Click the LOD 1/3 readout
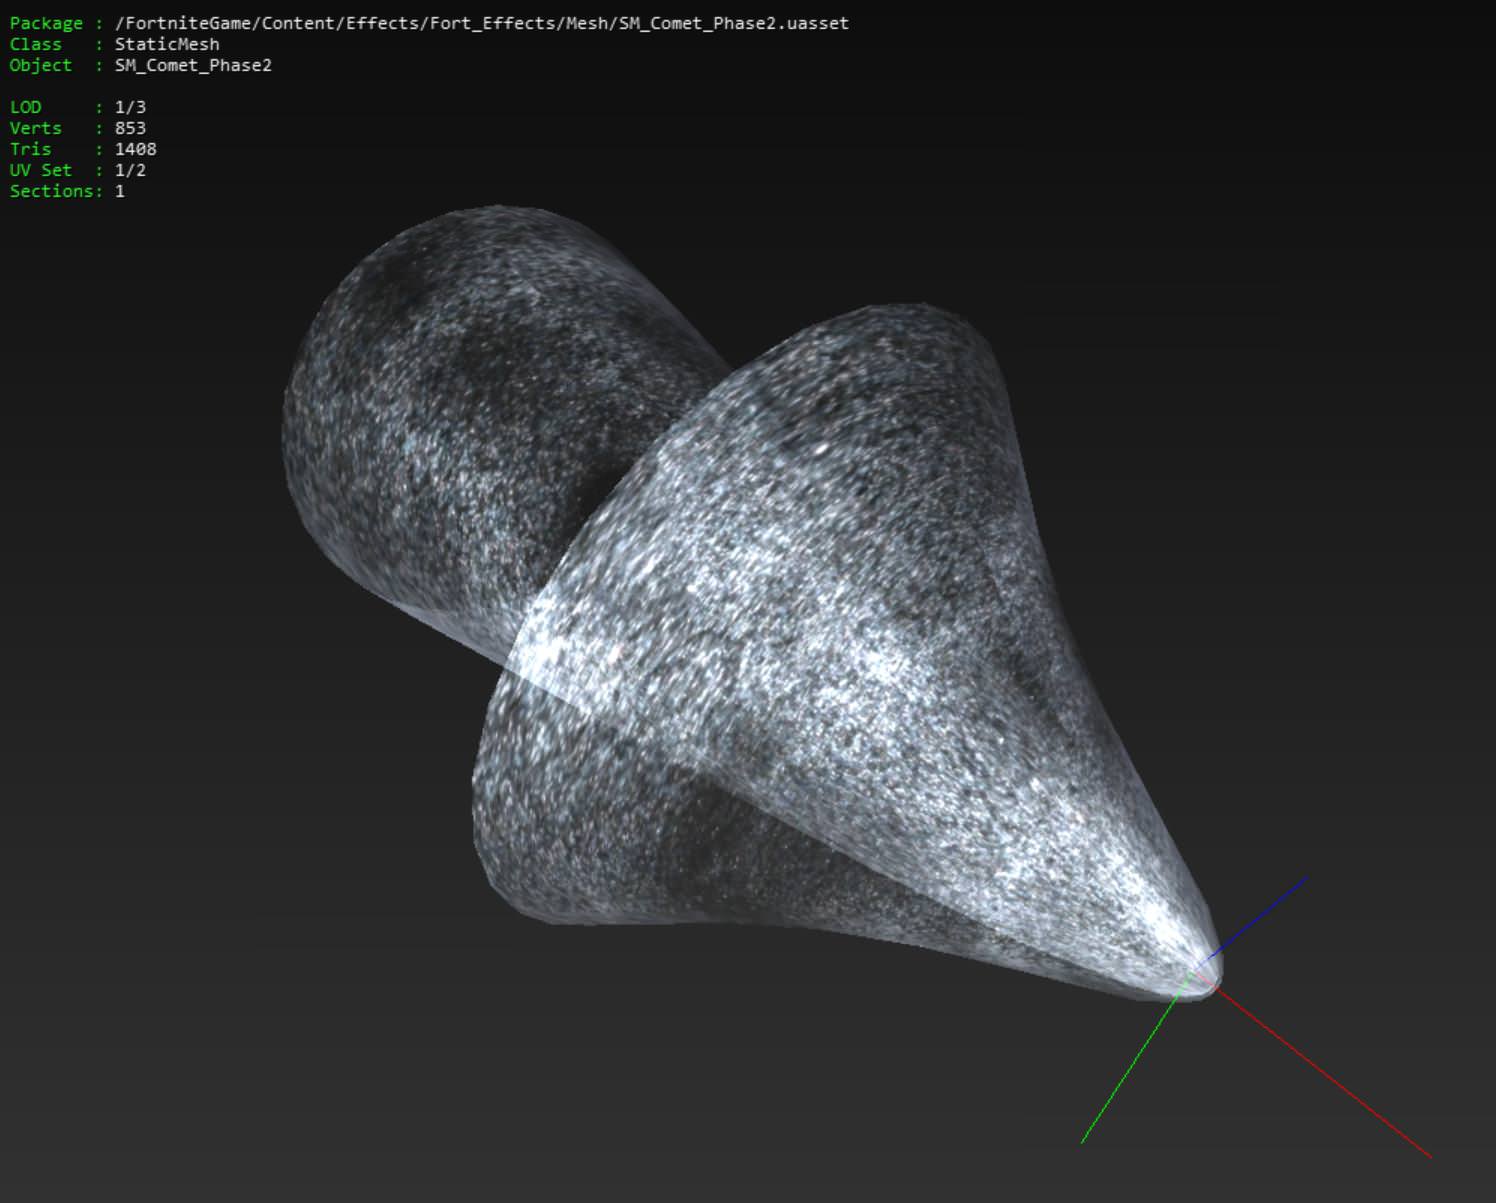Viewport: 1496px width, 1203px height. click(x=78, y=107)
